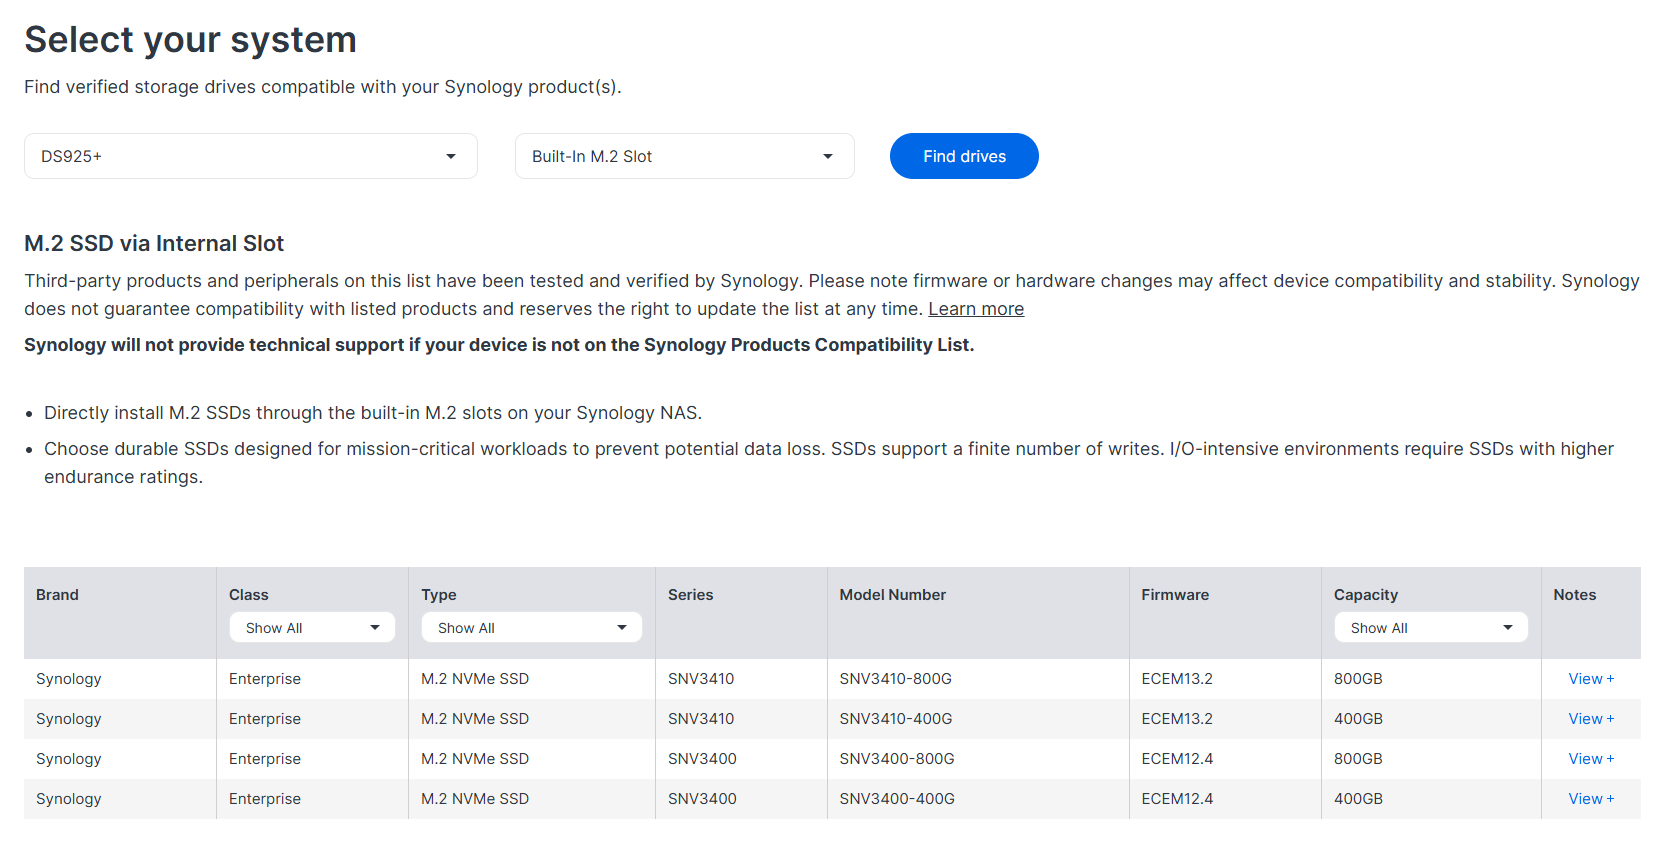Select model number SNV3400-800G cell

[x=897, y=759]
